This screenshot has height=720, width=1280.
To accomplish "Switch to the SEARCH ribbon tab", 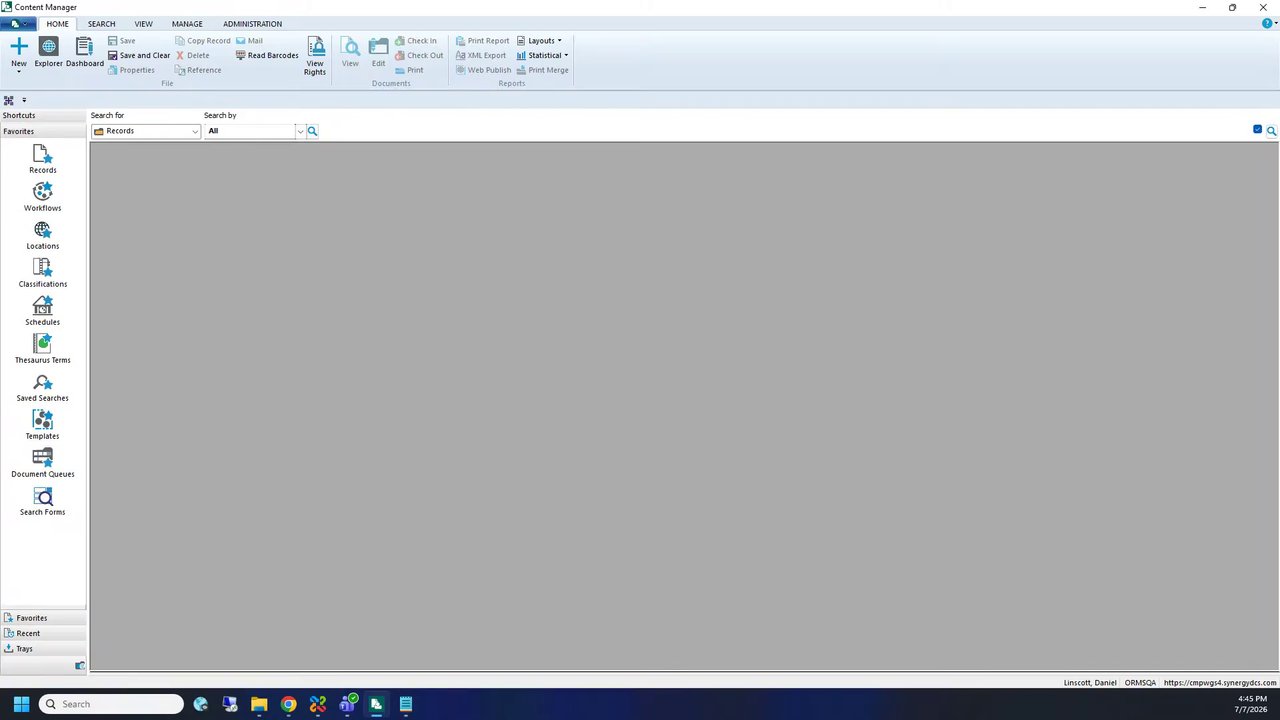I will [101, 24].
